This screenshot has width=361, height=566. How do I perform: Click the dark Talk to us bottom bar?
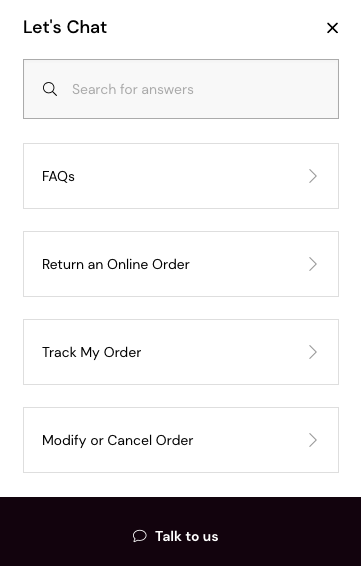coord(180,531)
